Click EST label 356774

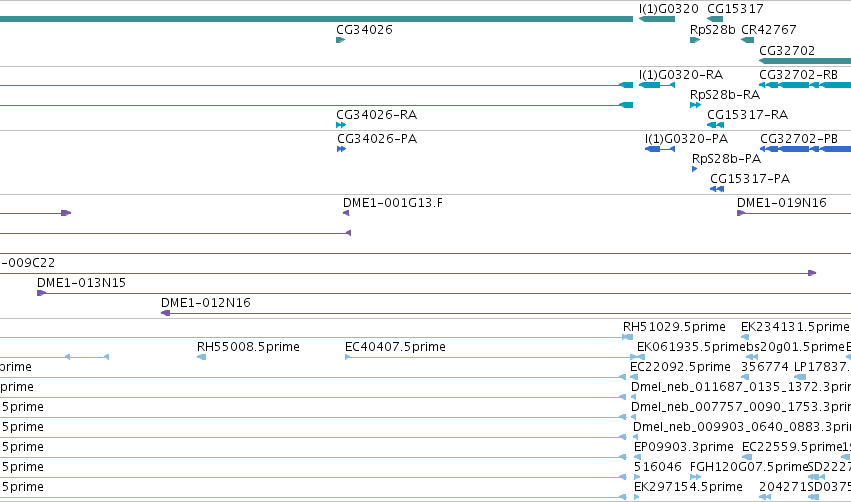click(x=765, y=367)
